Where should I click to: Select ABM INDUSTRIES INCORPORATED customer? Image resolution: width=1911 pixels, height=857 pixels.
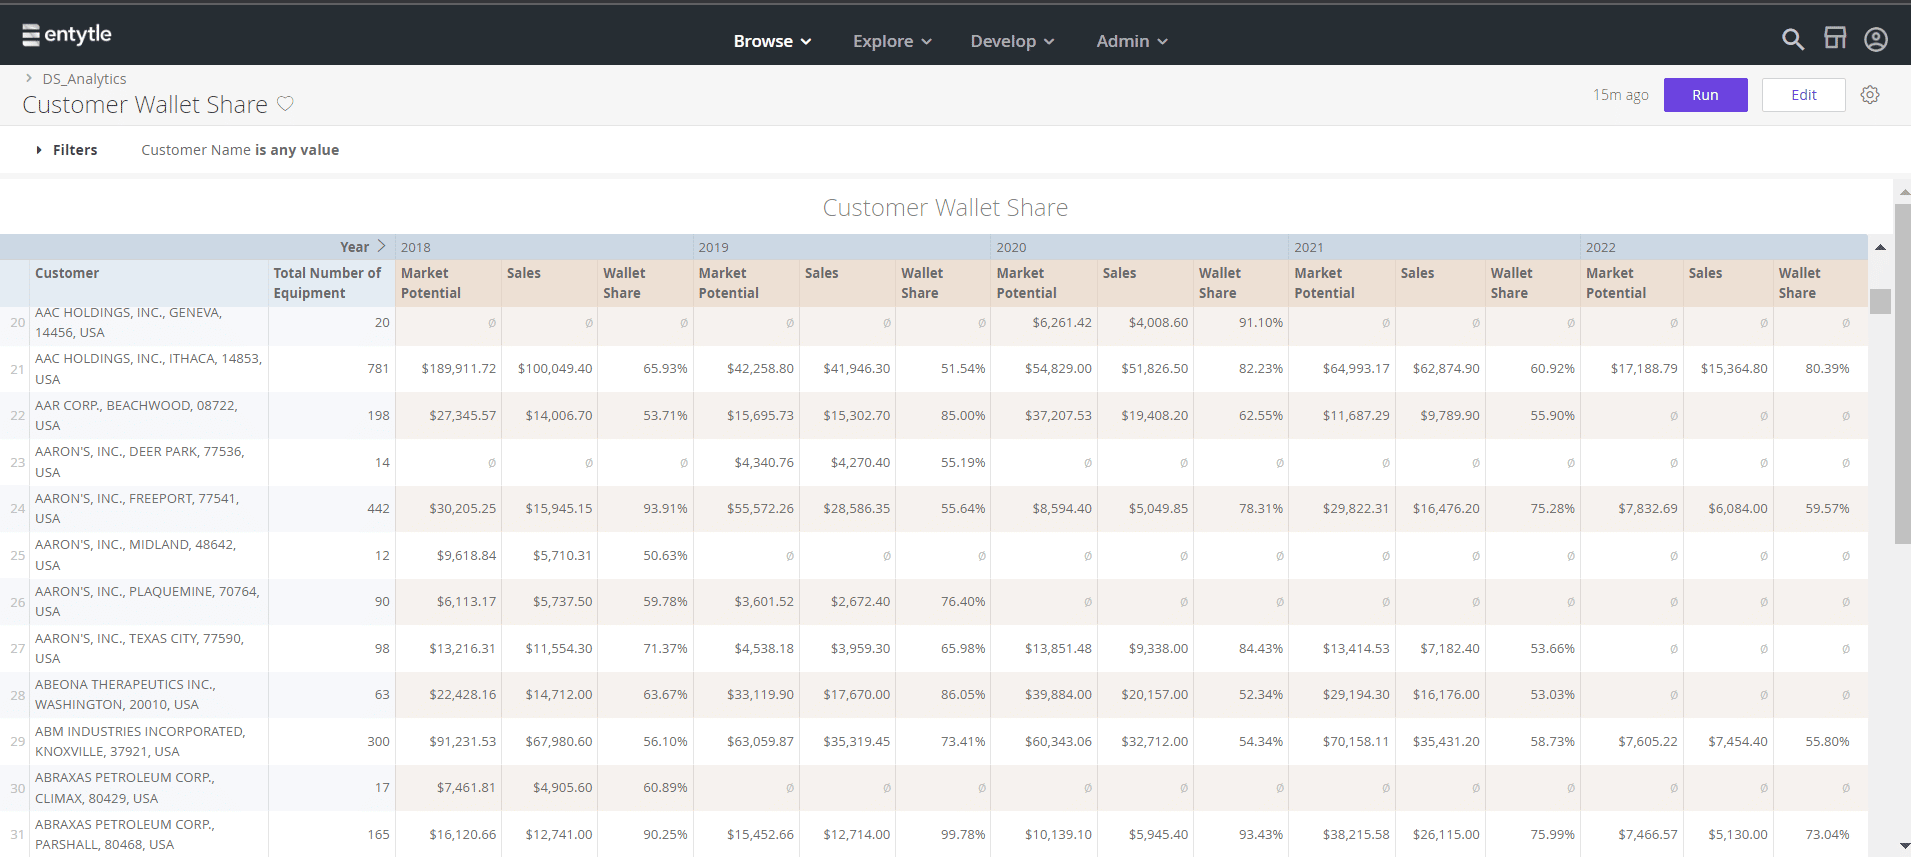[140, 741]
